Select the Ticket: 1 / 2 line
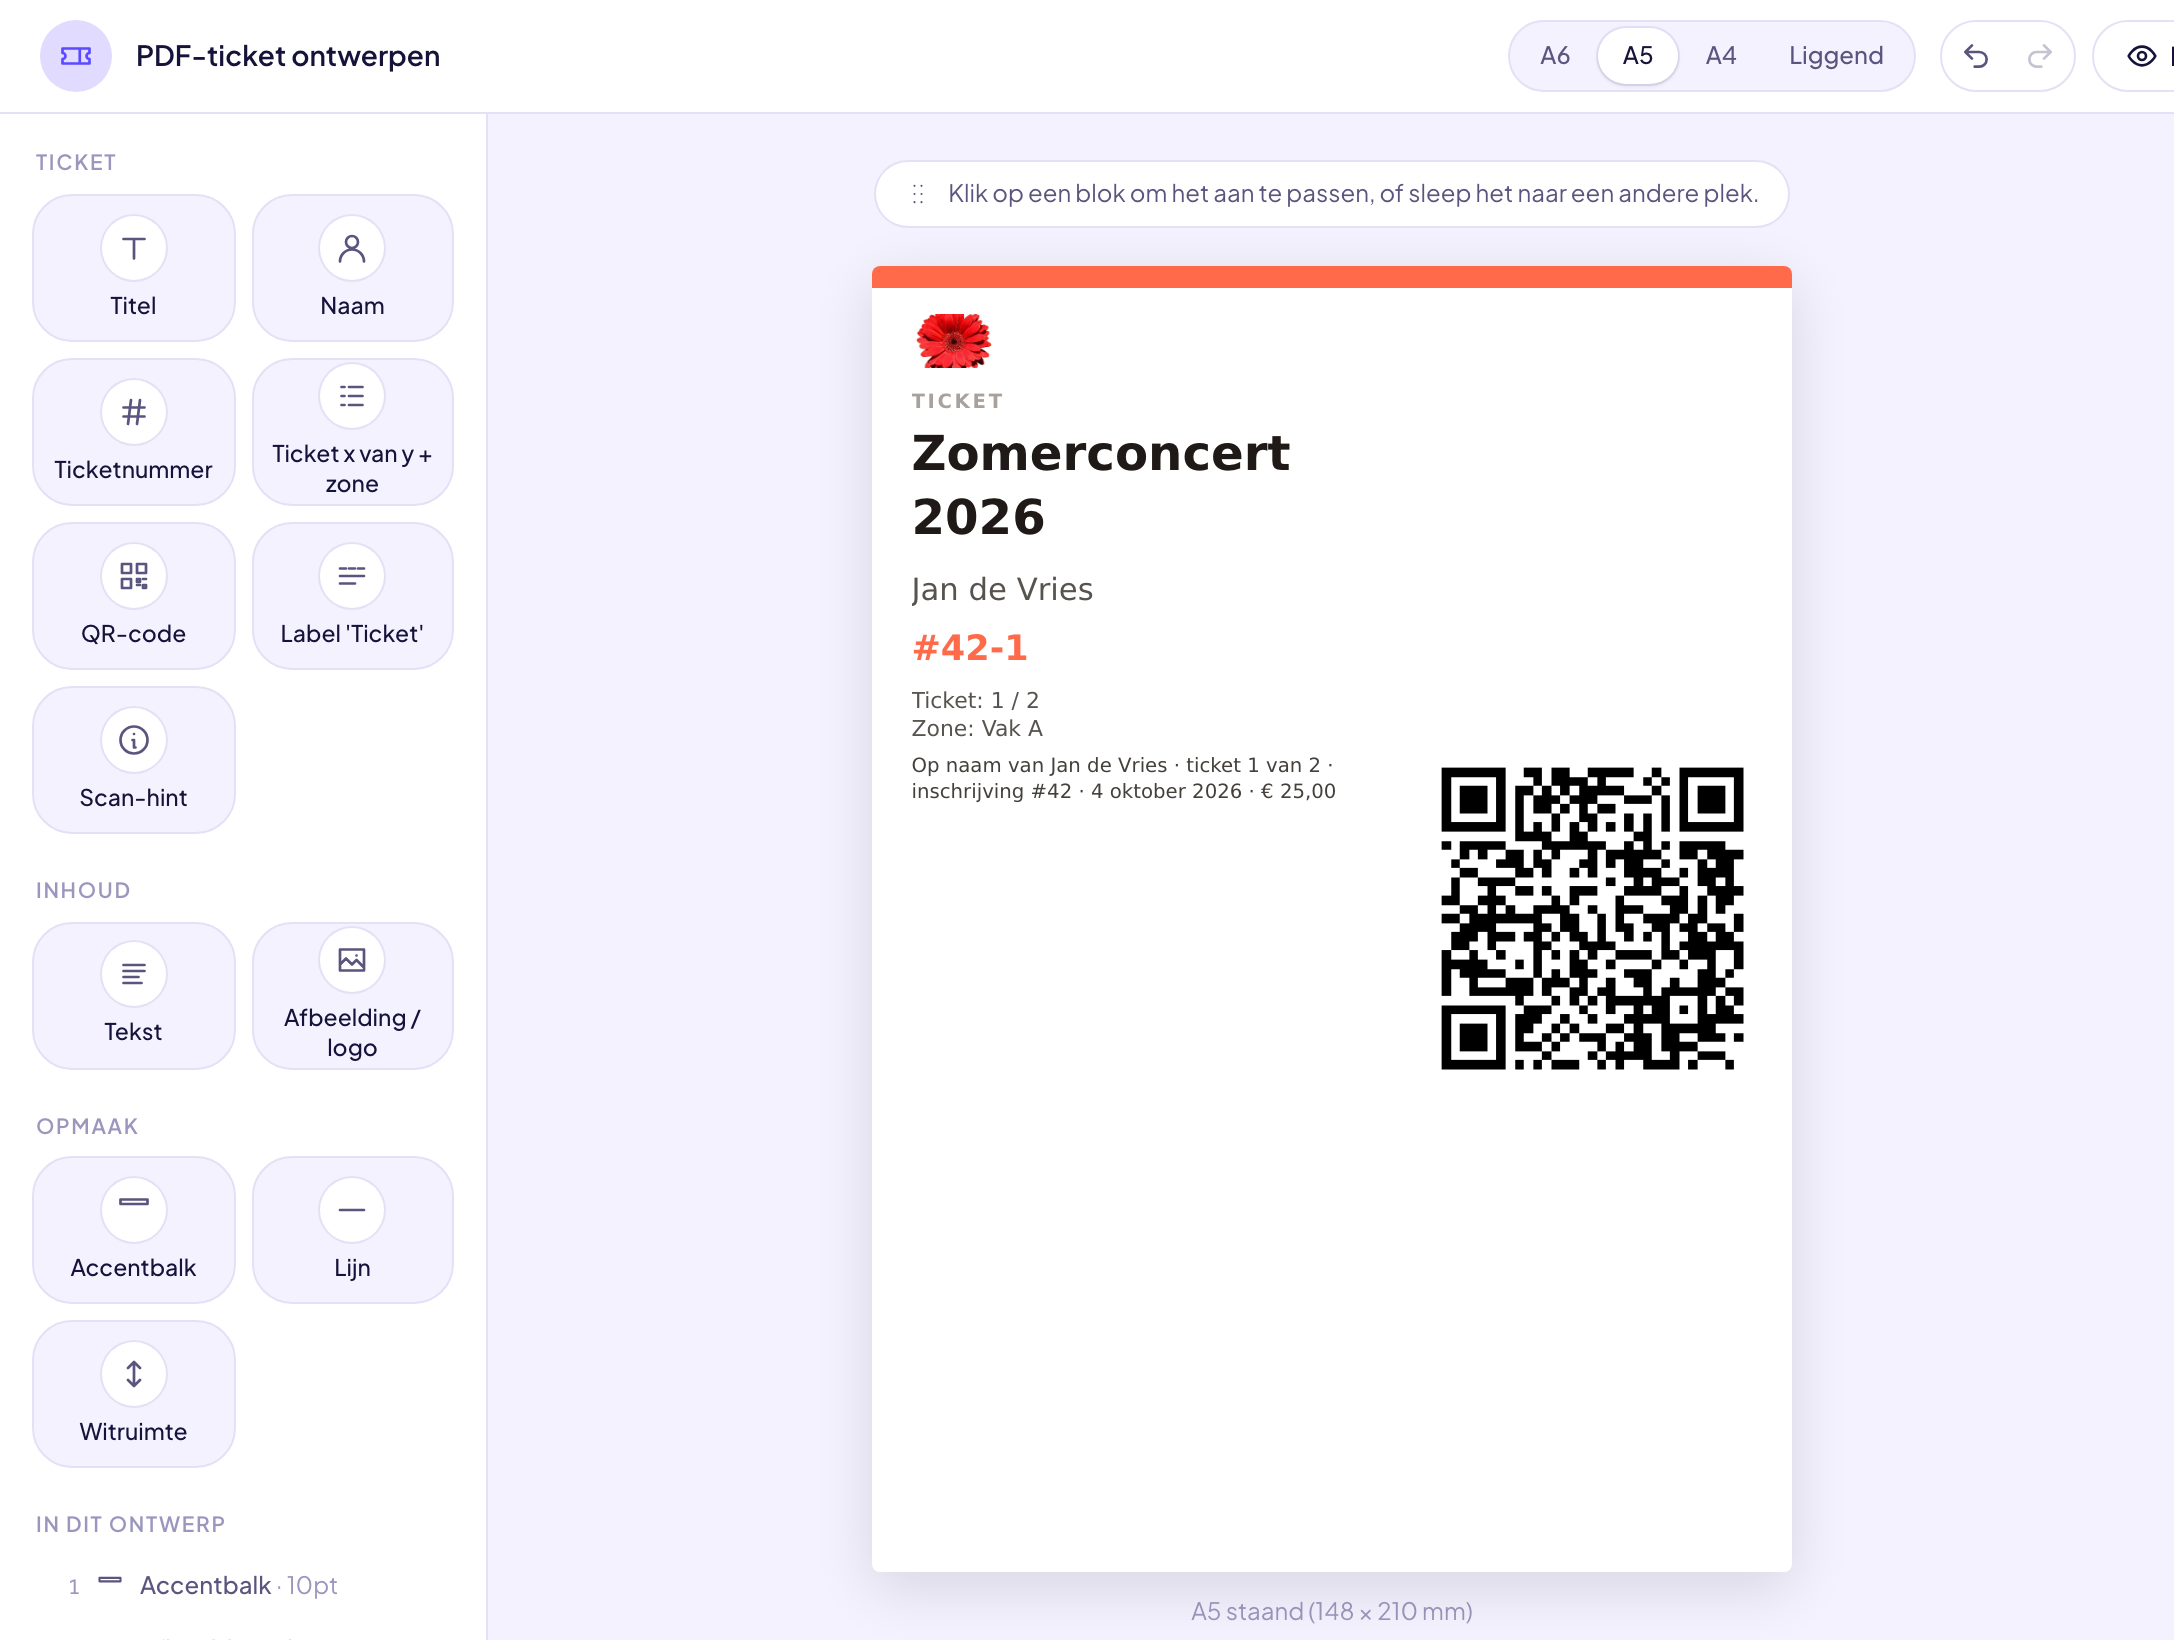Image resolution: width=2174 pixels, height=1640 pixels. coord(975,700)
